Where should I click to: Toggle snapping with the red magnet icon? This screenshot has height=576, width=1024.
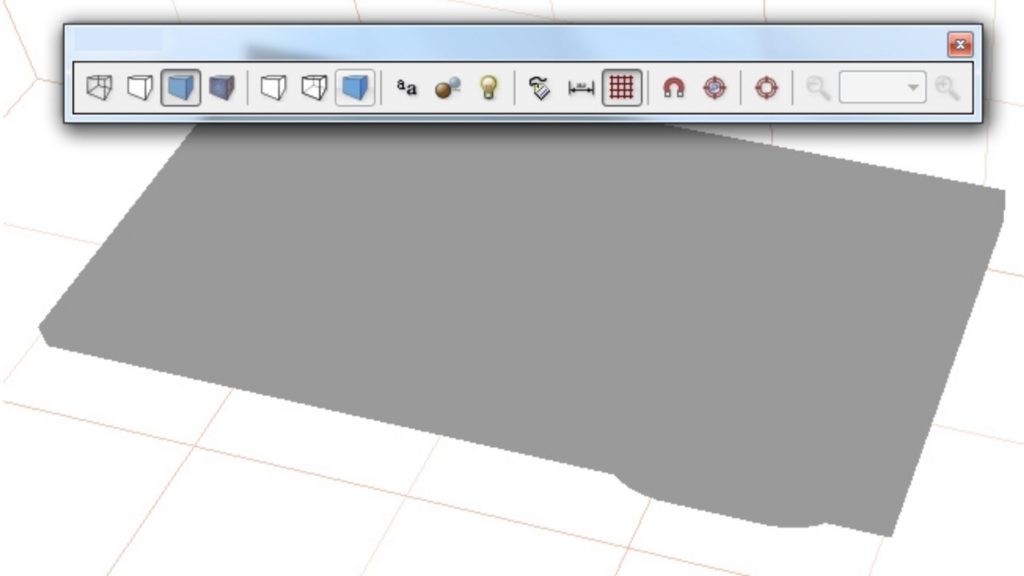pos(674,88)
